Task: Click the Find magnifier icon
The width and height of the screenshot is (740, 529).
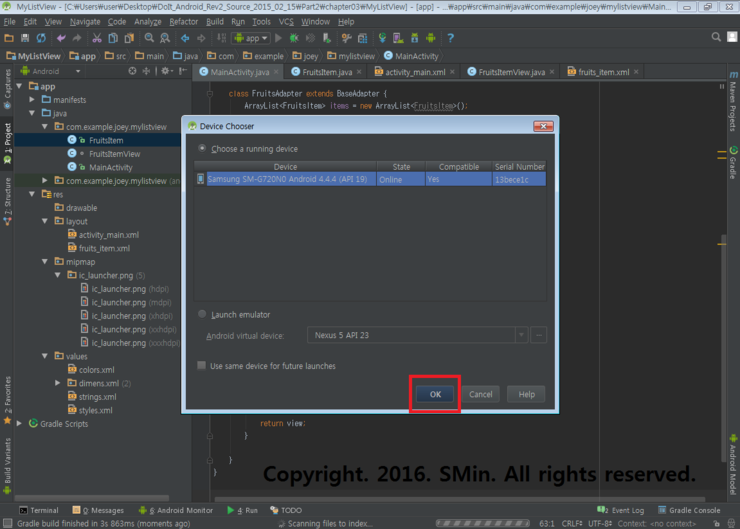Action: [149, 38]
